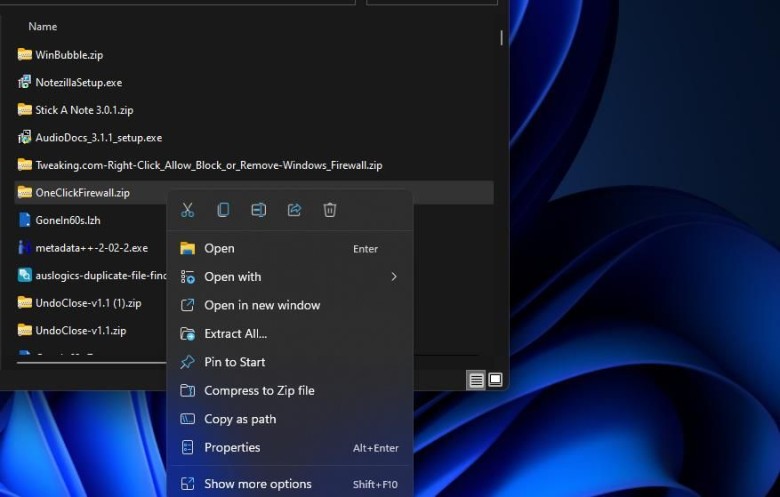The height and width of the screenshot is (497, 780).
Task: Switch to large thumbnails view icon
Action: [495, 380]
